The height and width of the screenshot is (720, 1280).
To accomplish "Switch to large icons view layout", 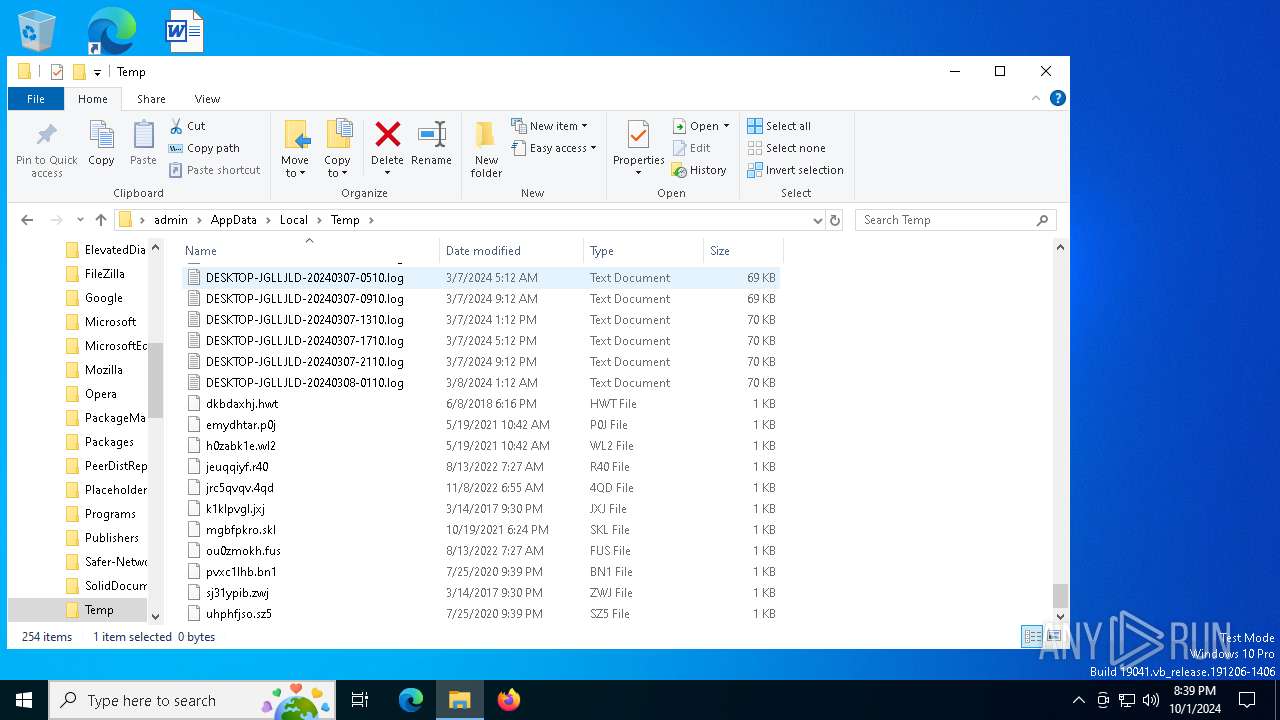I will [1053, 637].
